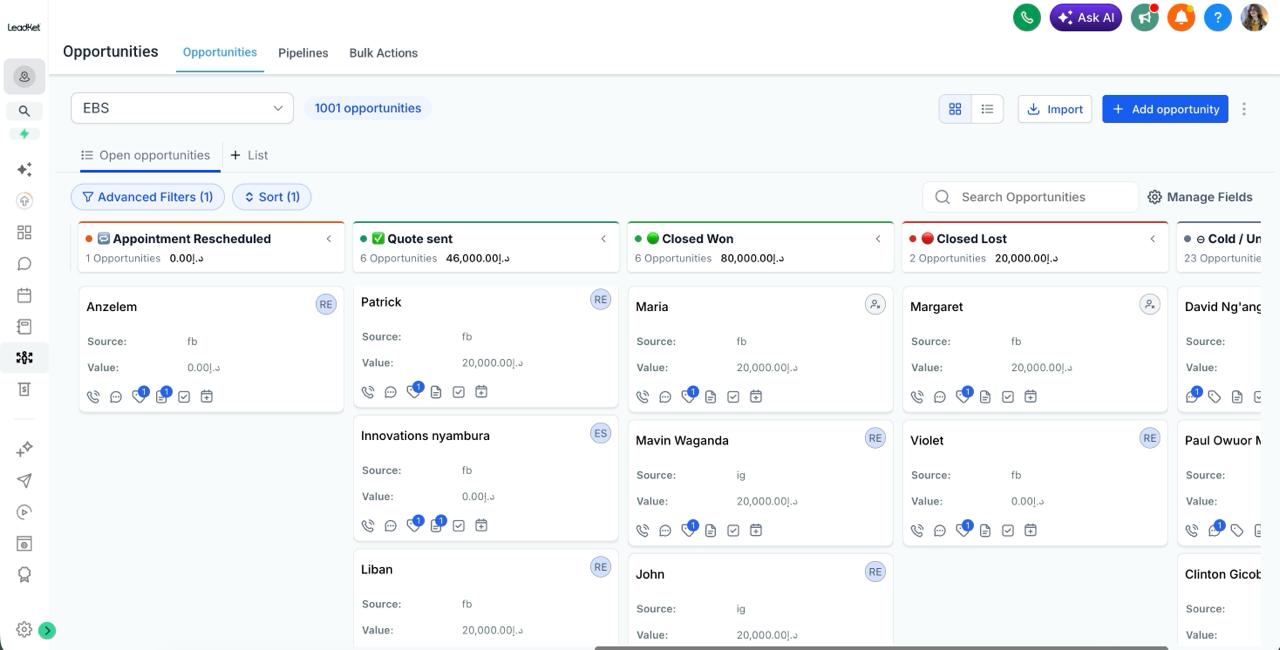Open the EBS pipeline dropdown
This screenshot has width=1280, height=650.
point(182,108)
